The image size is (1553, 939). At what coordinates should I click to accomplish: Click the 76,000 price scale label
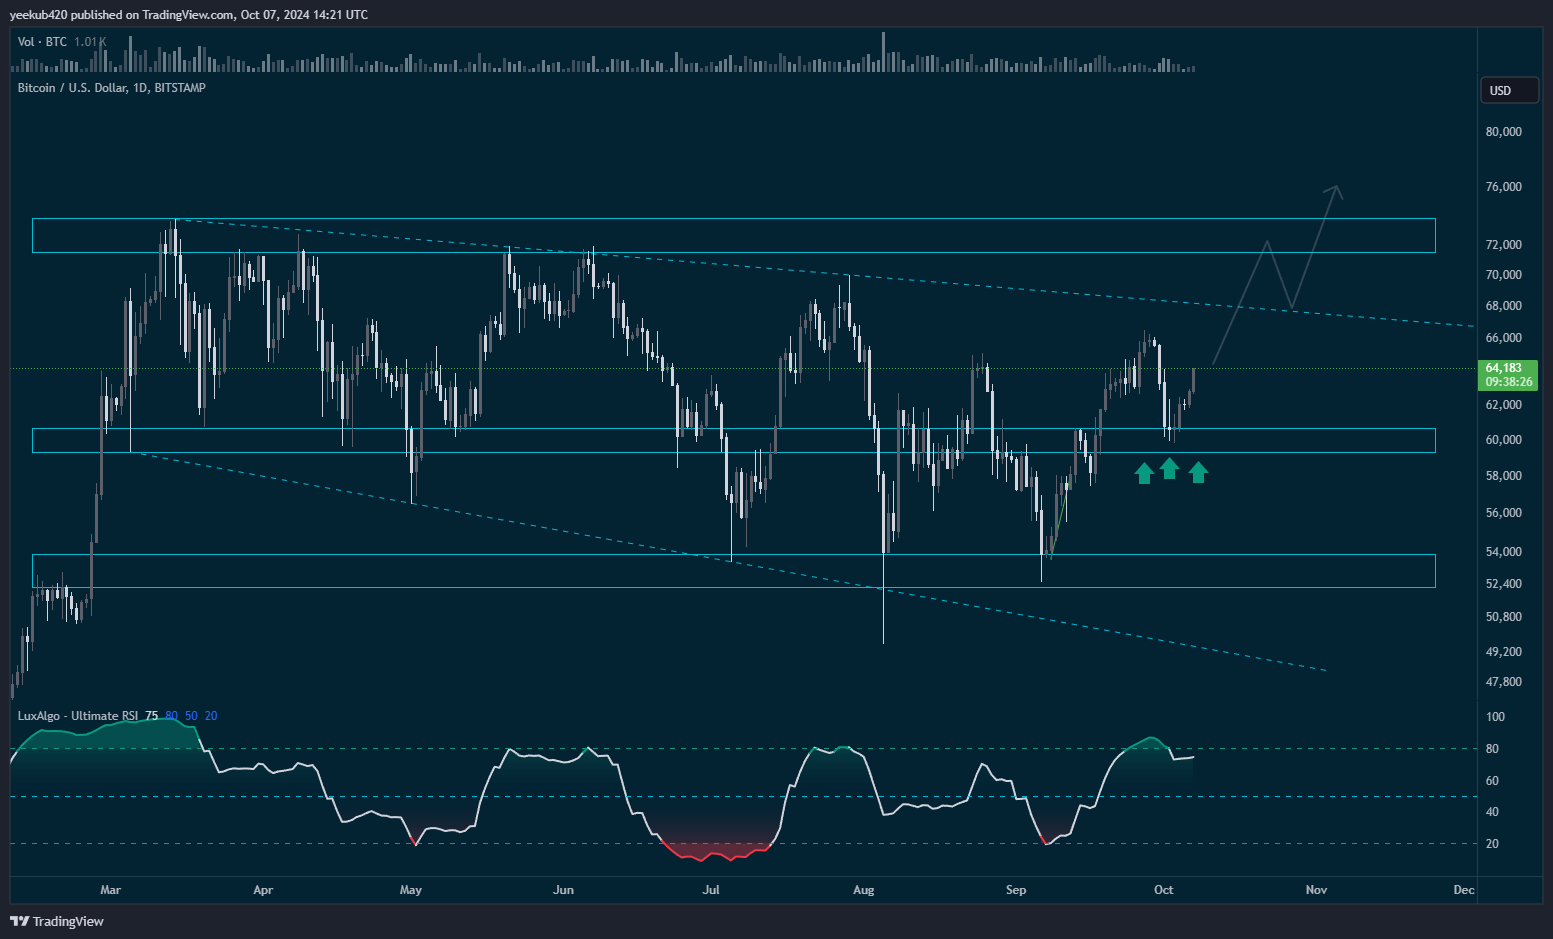(x=1503, y=187)
